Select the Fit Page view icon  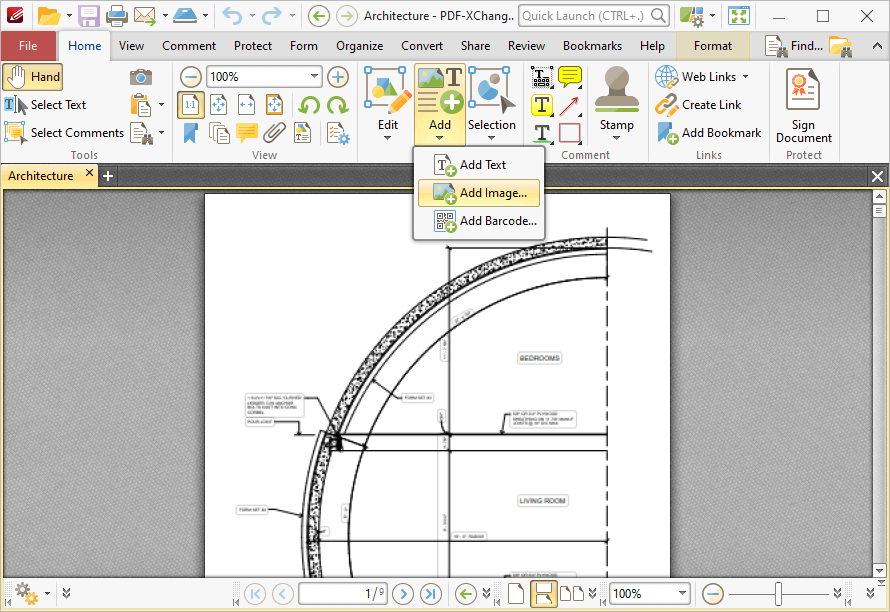pos(218,104)
